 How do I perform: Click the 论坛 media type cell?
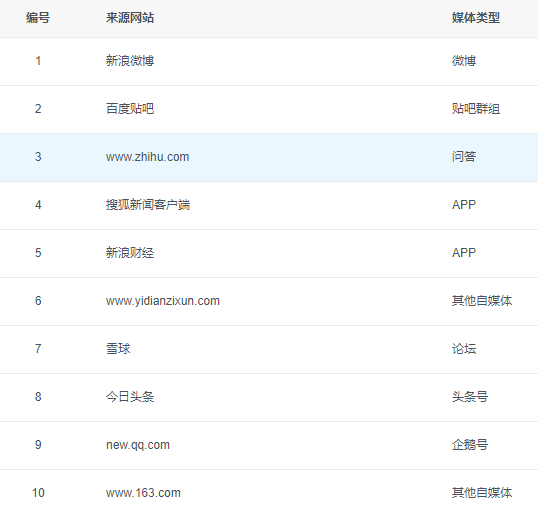coord(464,349)
